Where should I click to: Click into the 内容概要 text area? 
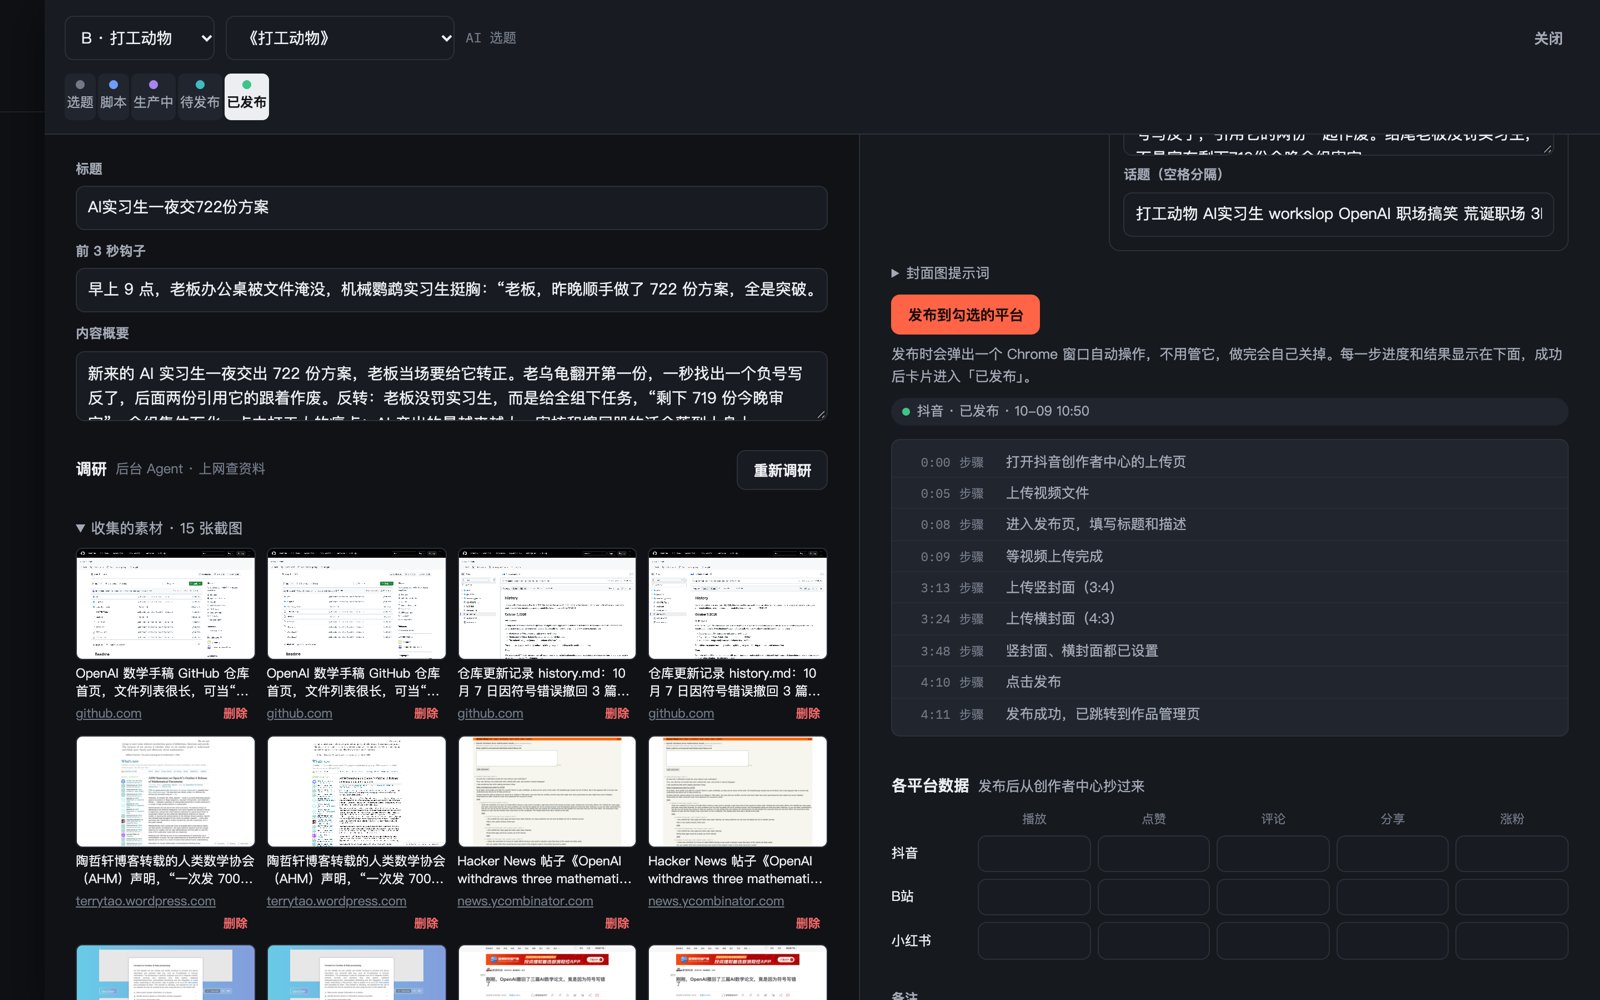(451, 386)
